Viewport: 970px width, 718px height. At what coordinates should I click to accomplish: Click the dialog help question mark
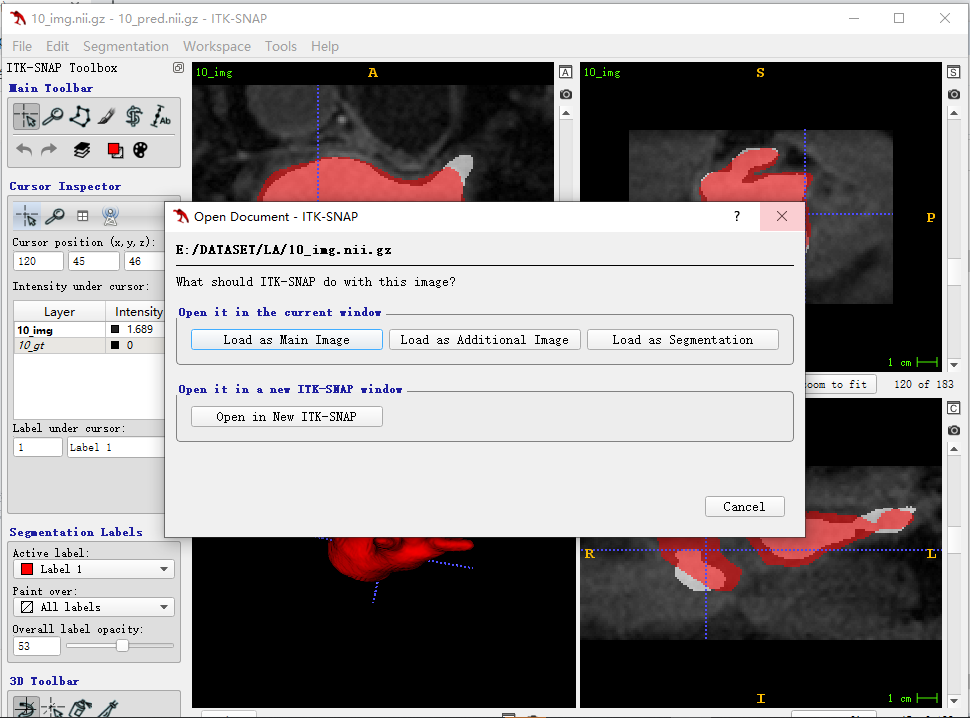pos(736,216)
